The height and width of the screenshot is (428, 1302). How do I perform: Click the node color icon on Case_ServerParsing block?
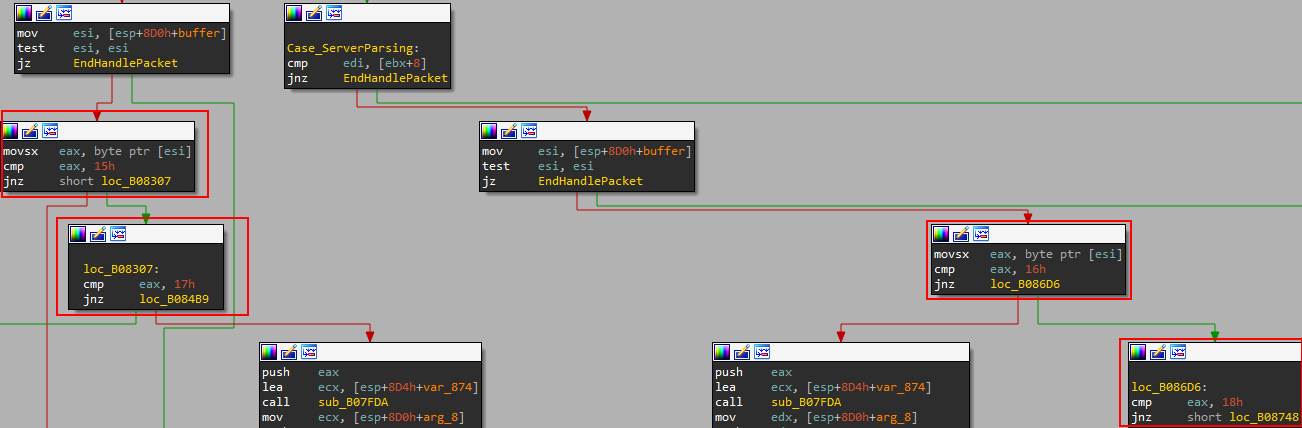tap(293, 13)
